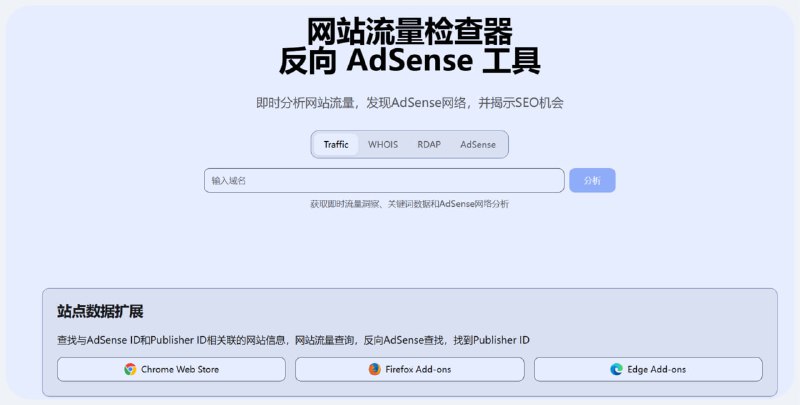
Task: Select the Traffic tab
Action: pyautogui.click(x=336, y=144)
